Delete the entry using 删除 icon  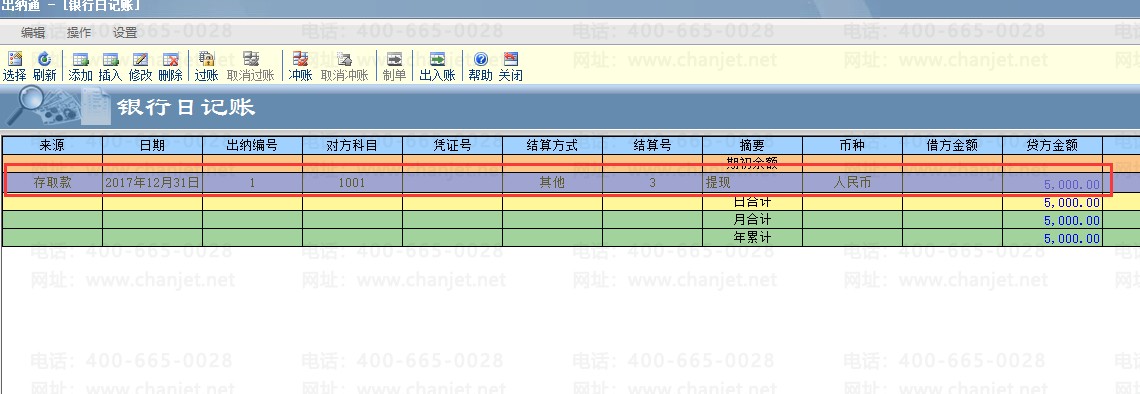pos(170,66)
